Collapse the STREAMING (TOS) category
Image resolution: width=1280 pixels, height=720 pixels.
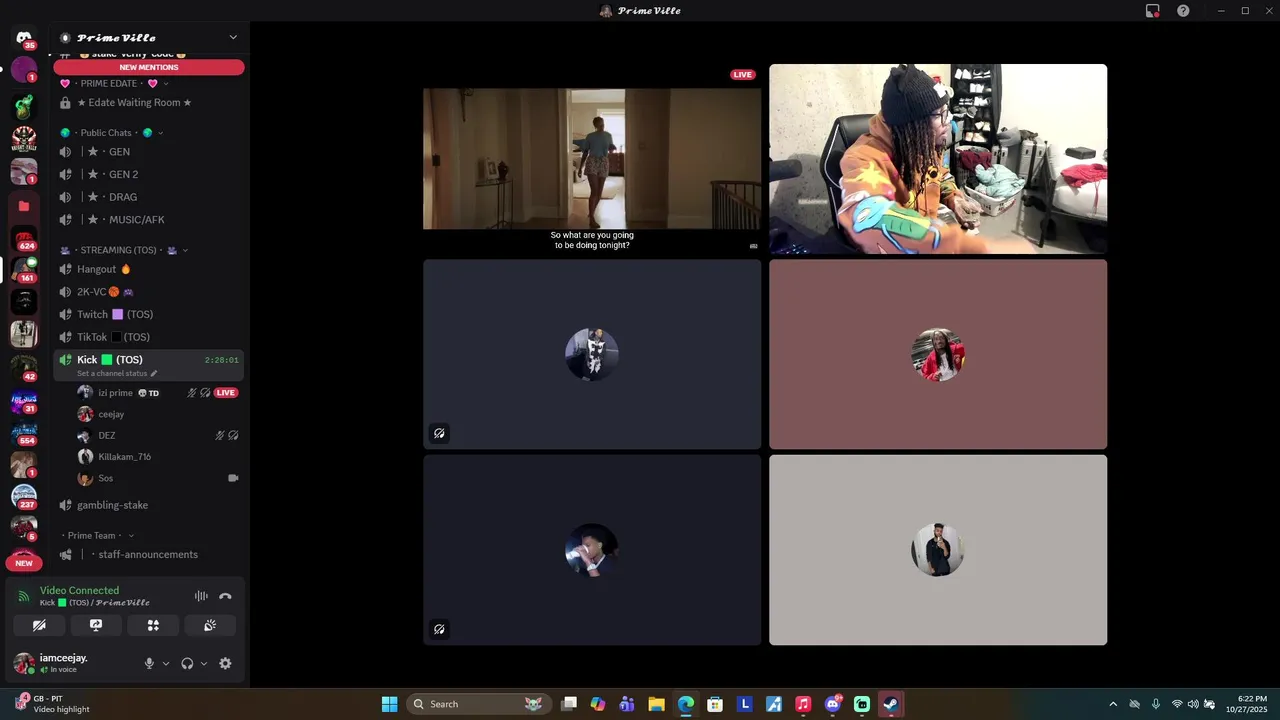[124, 250]
